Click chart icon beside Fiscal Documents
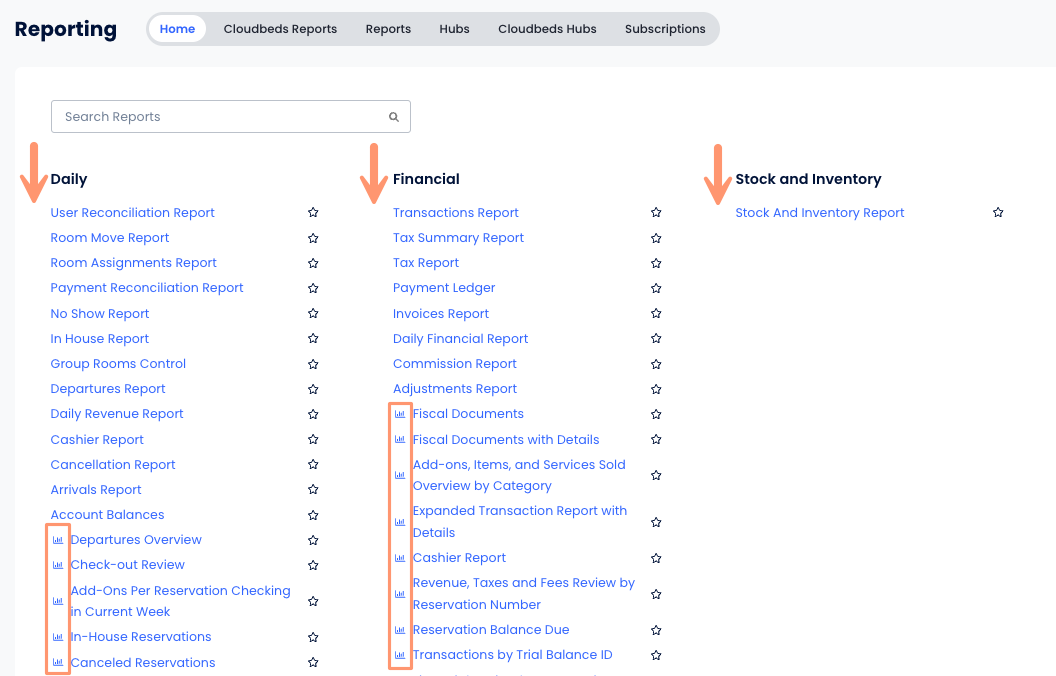The height and width of the screenshot is (676, 1056). point(400,414)
